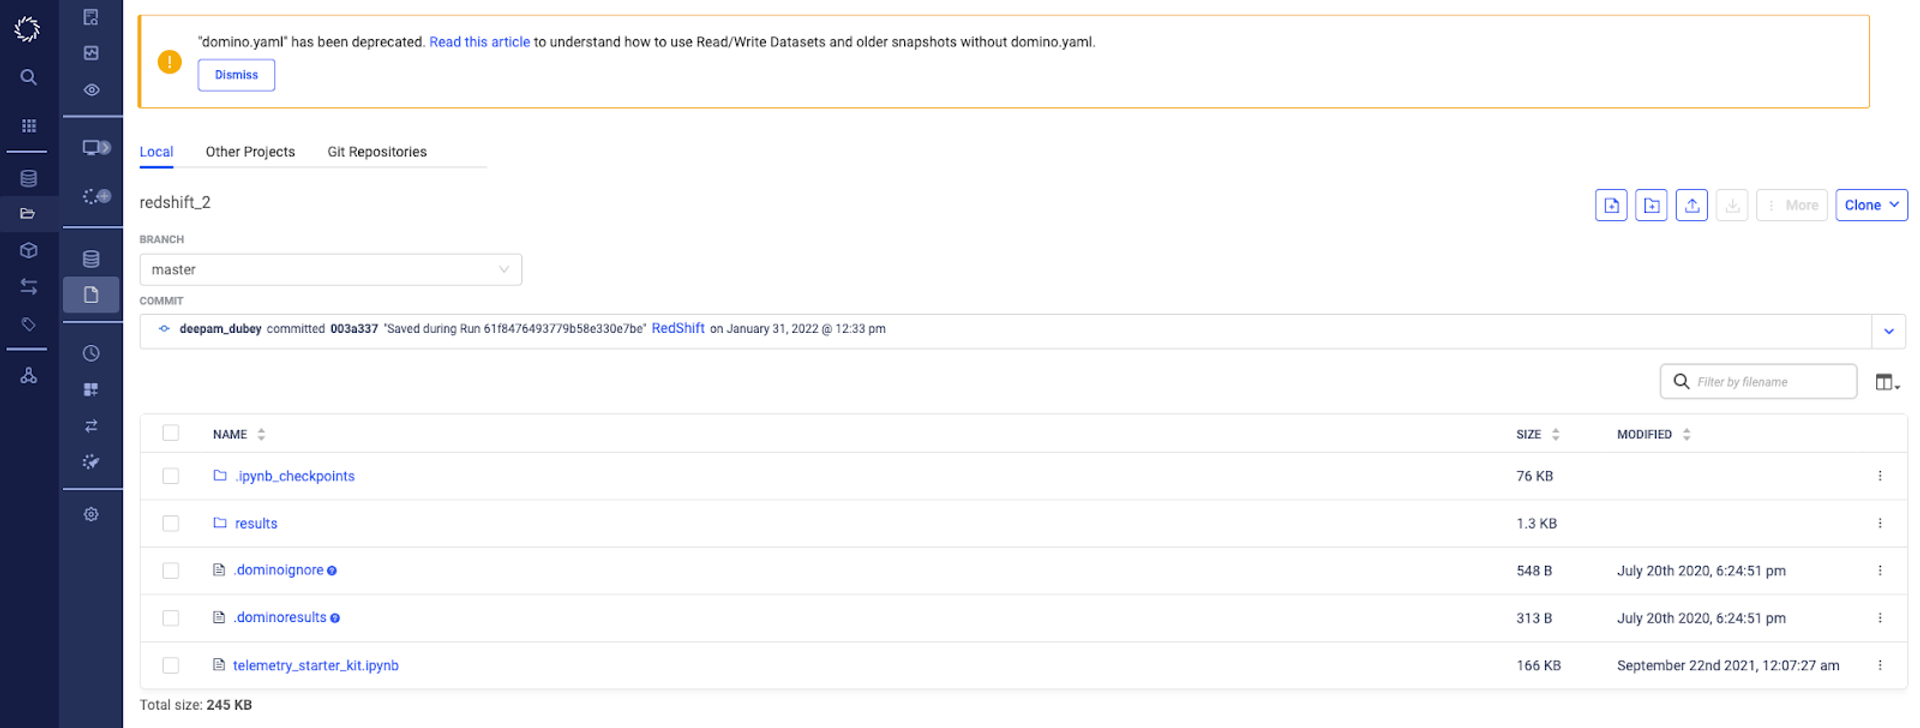The image size is (1920, 728).
Task: Open the tiles plus icon in project sidebar
Action: [91, 389]
